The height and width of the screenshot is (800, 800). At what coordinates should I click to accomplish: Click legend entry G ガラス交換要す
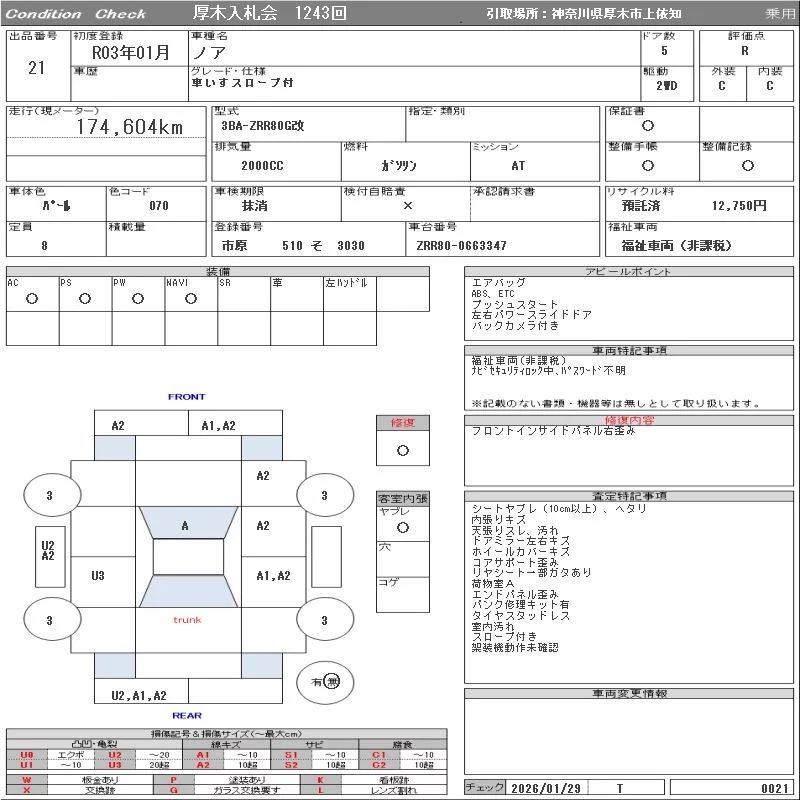(227, 790)
